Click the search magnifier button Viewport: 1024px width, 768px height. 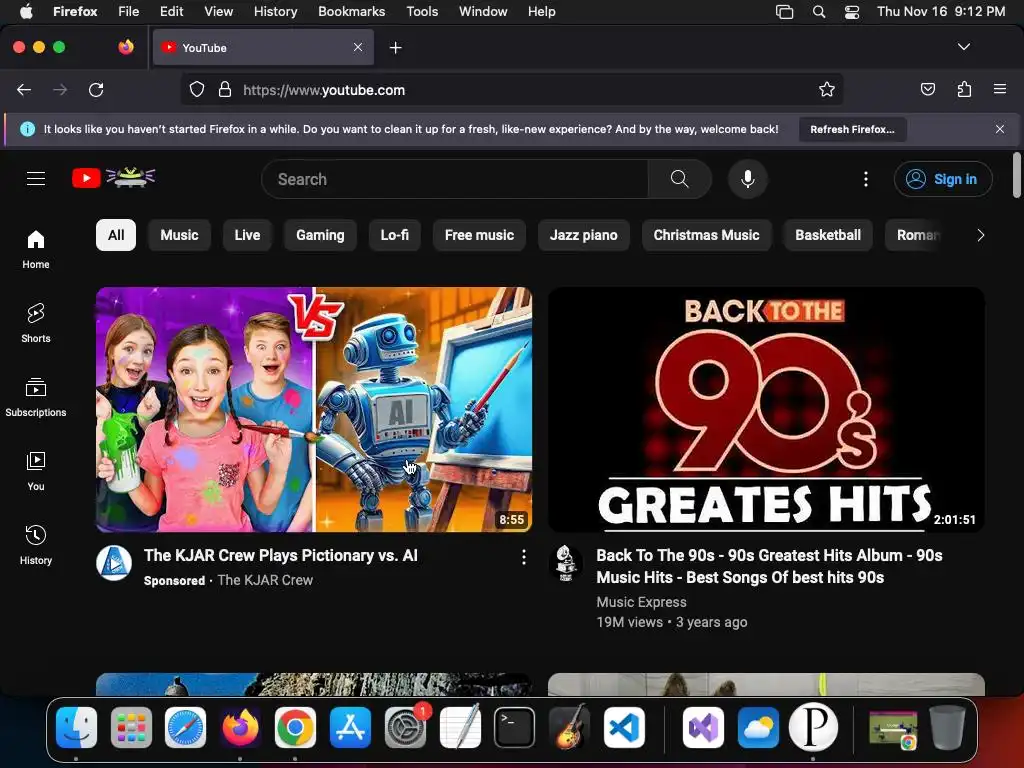tap(679, 179)
